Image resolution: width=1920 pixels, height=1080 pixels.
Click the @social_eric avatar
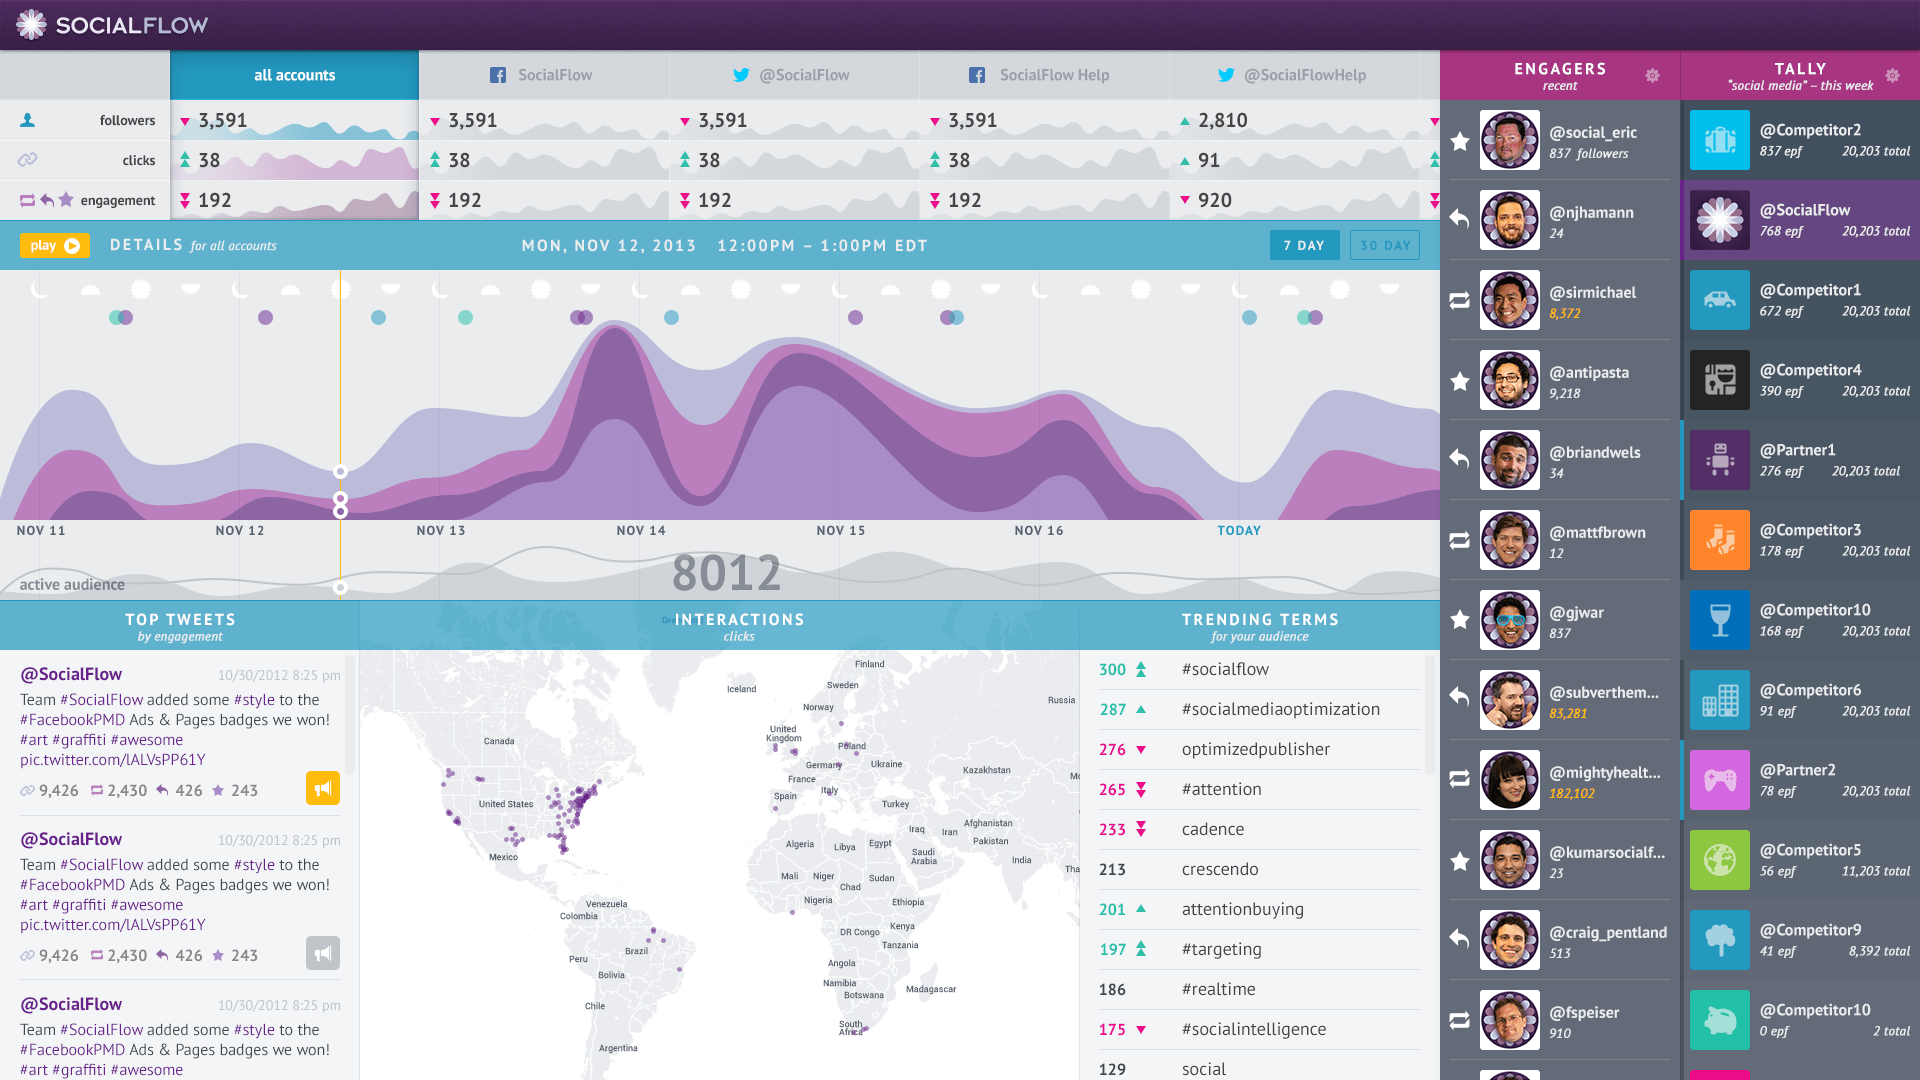pos(1509,140)
